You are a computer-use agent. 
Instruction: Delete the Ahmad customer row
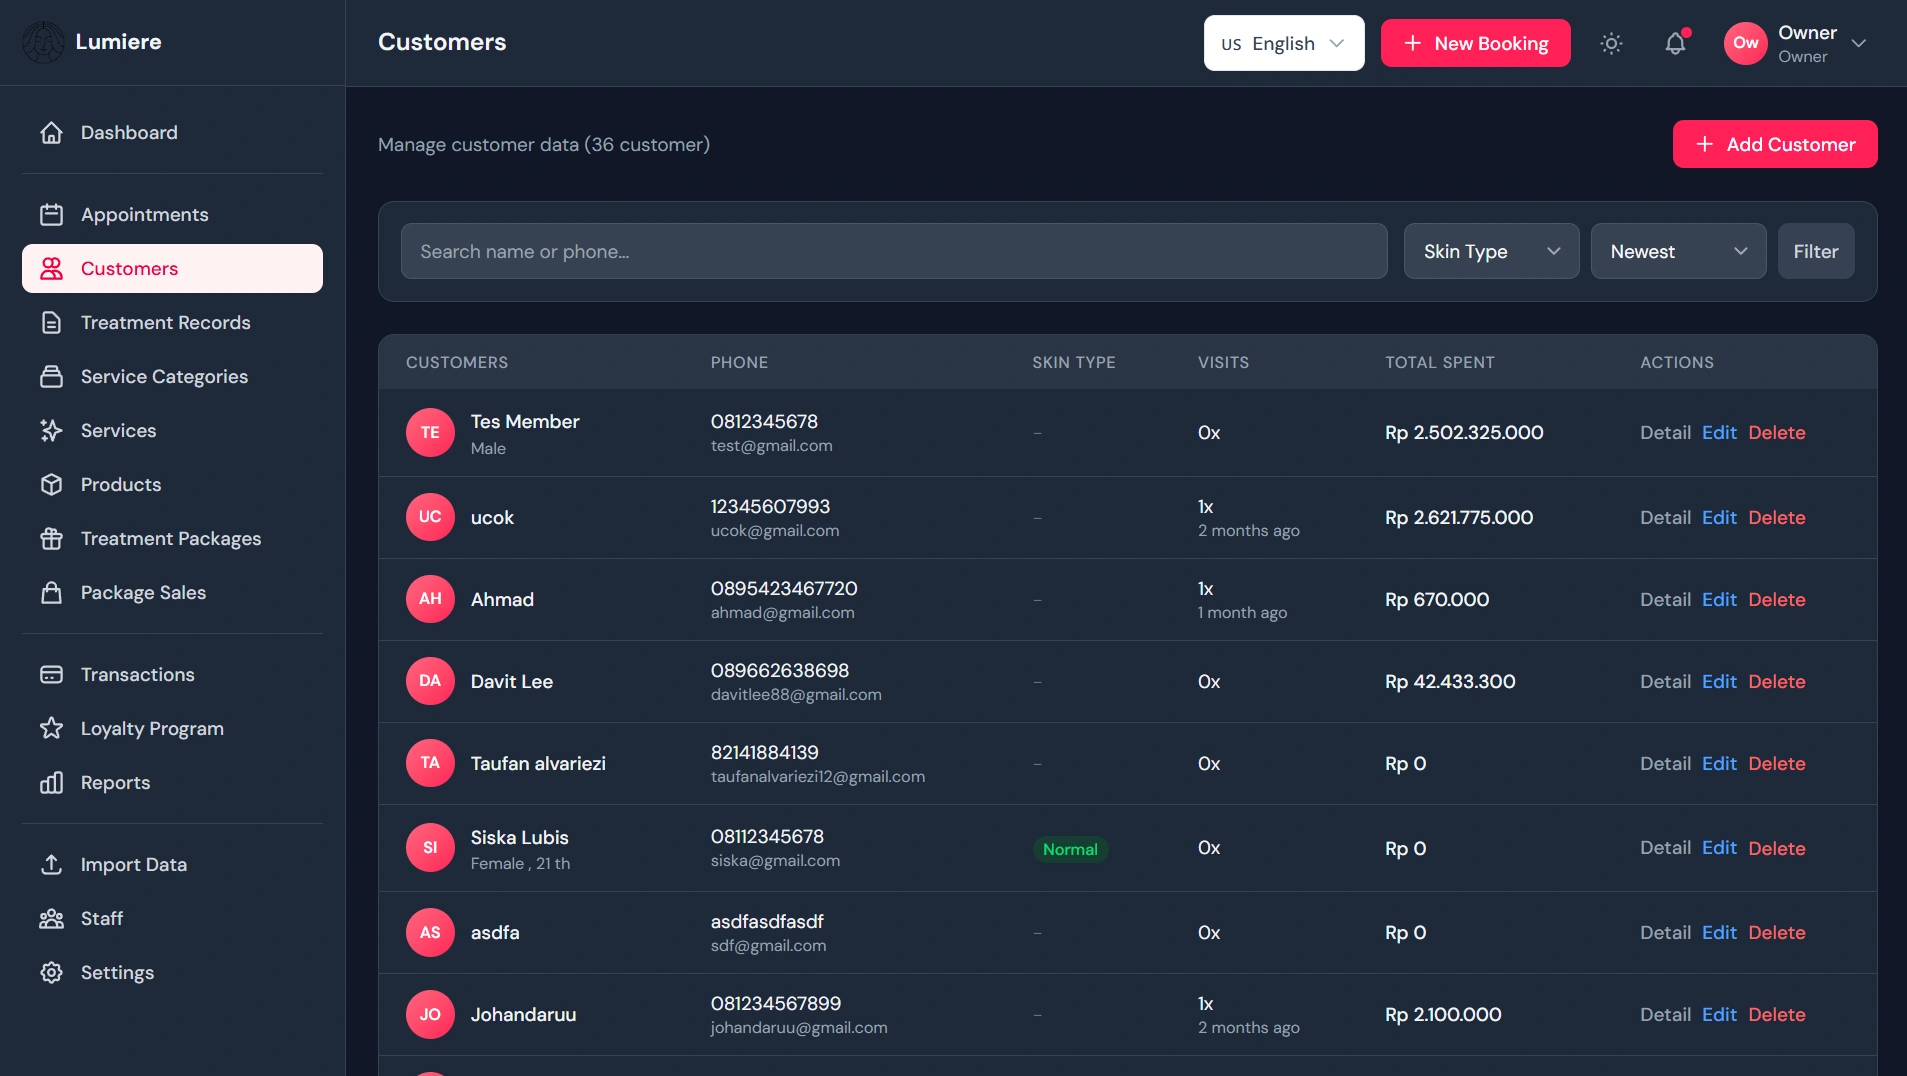[x=1777, y=600]
